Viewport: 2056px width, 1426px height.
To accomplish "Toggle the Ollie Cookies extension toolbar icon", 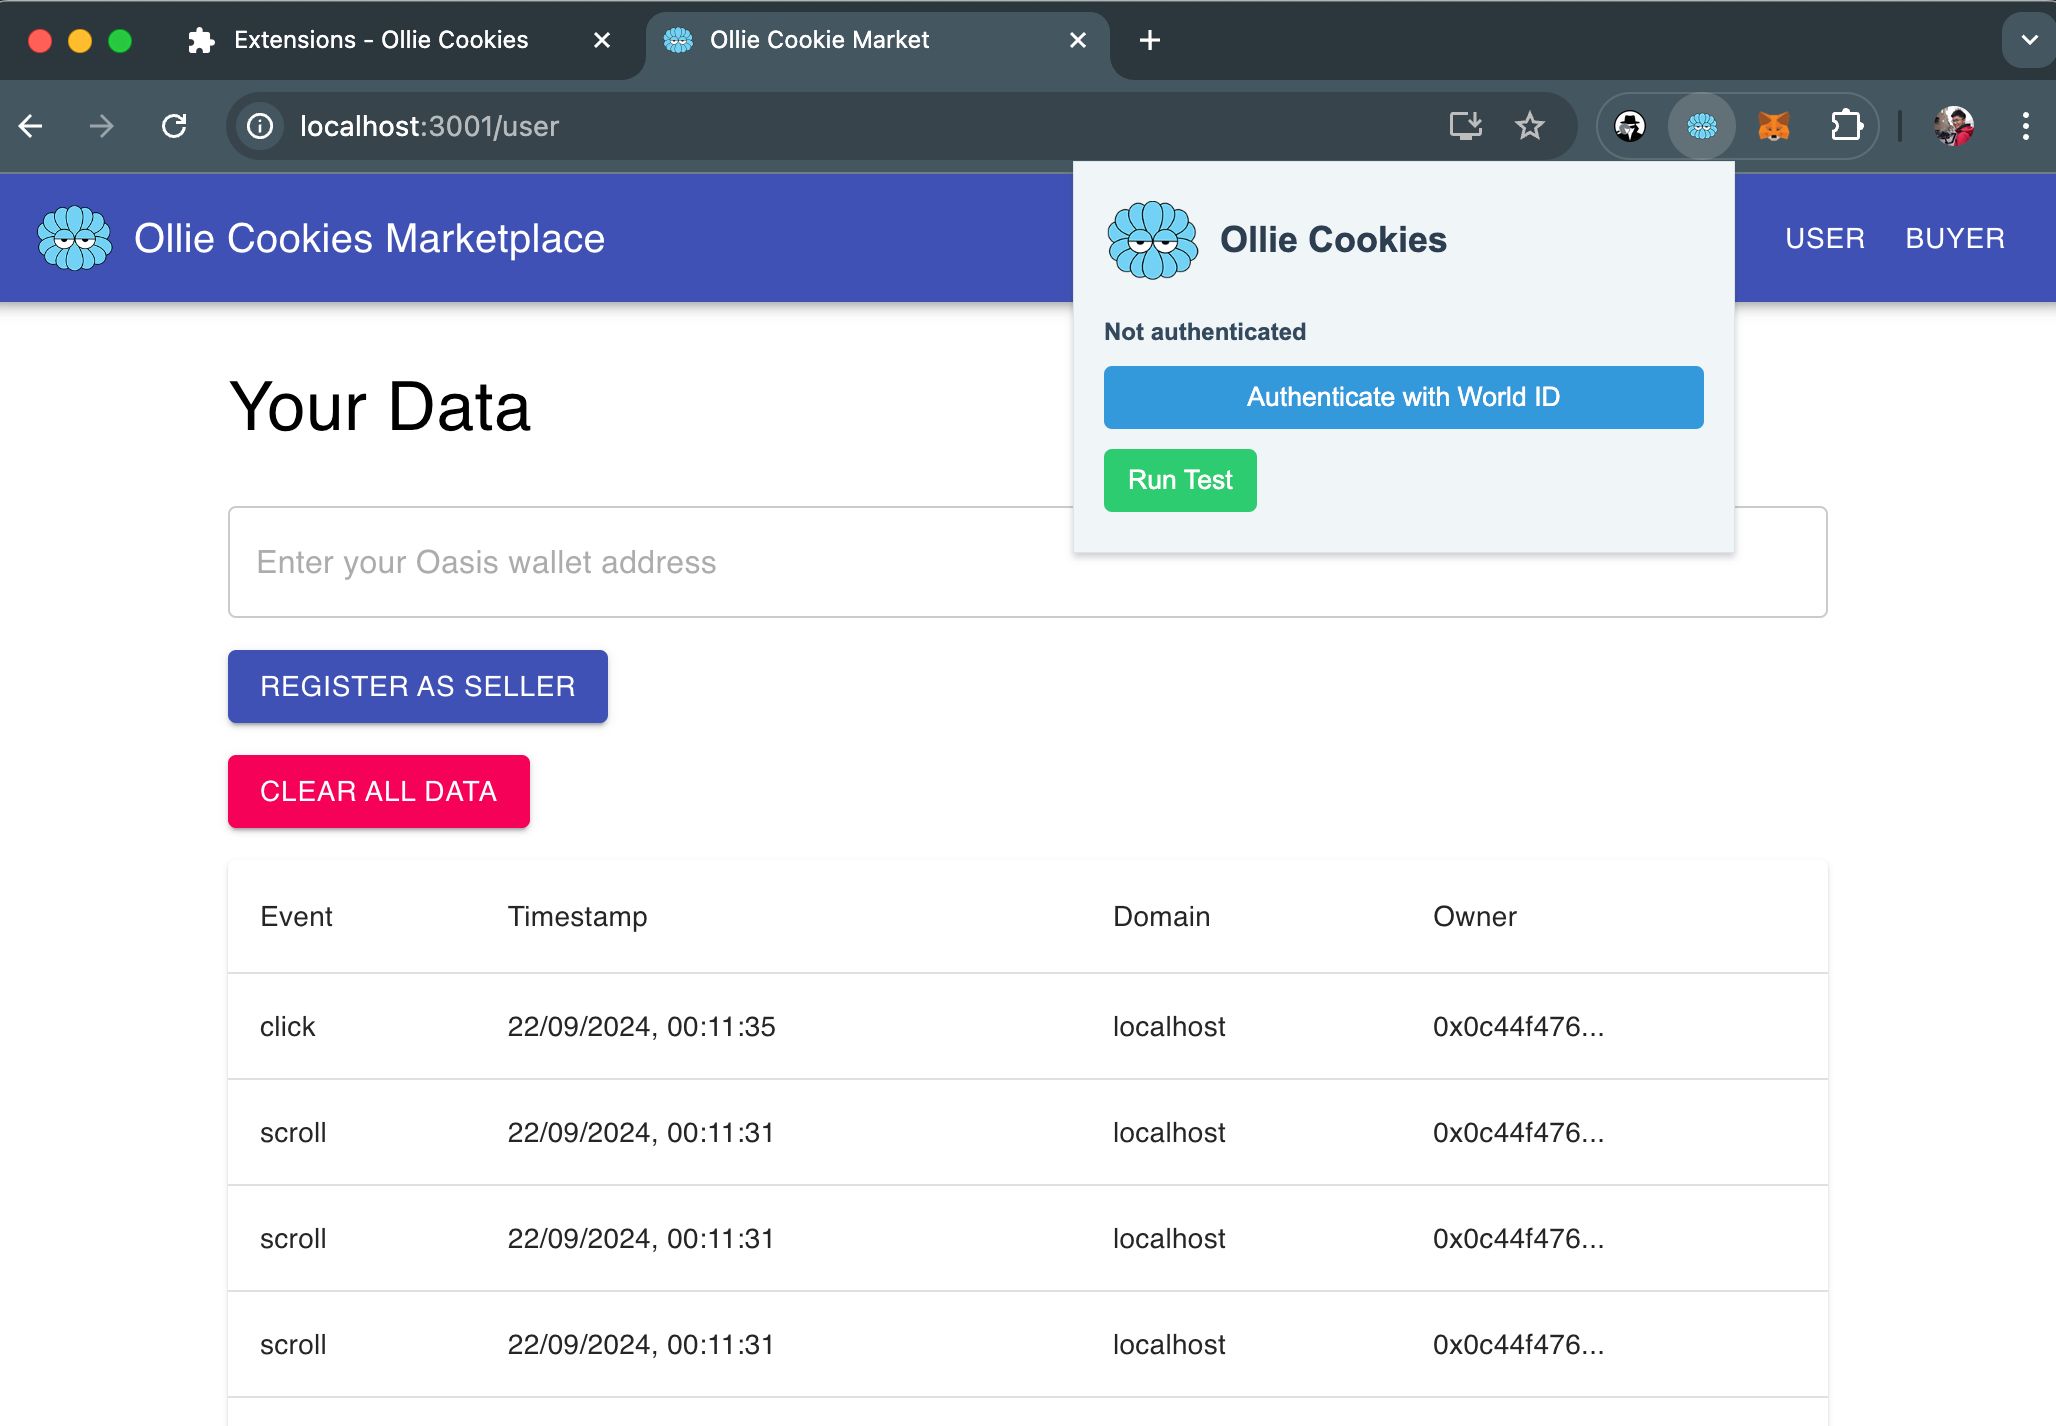I will [x=1702, y=126].
